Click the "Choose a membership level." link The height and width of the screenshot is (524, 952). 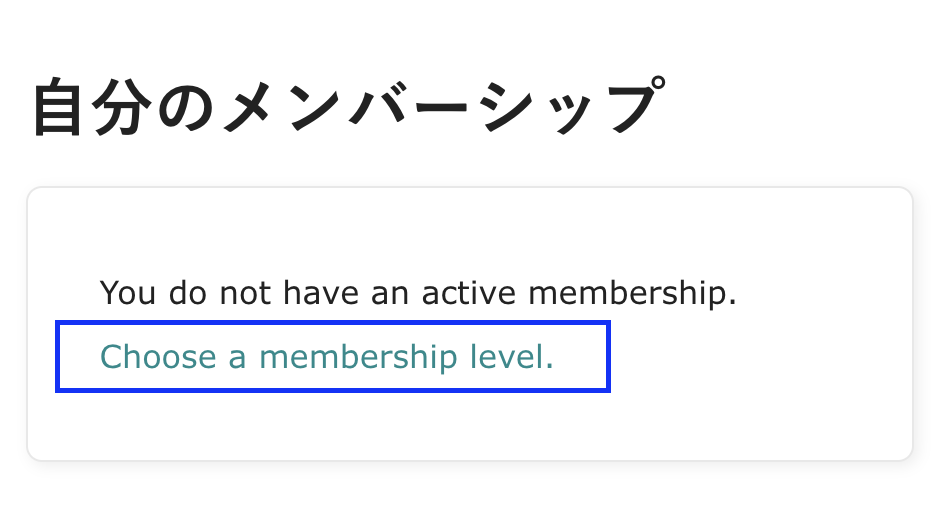pyautogui.click(x=327, y=357)
